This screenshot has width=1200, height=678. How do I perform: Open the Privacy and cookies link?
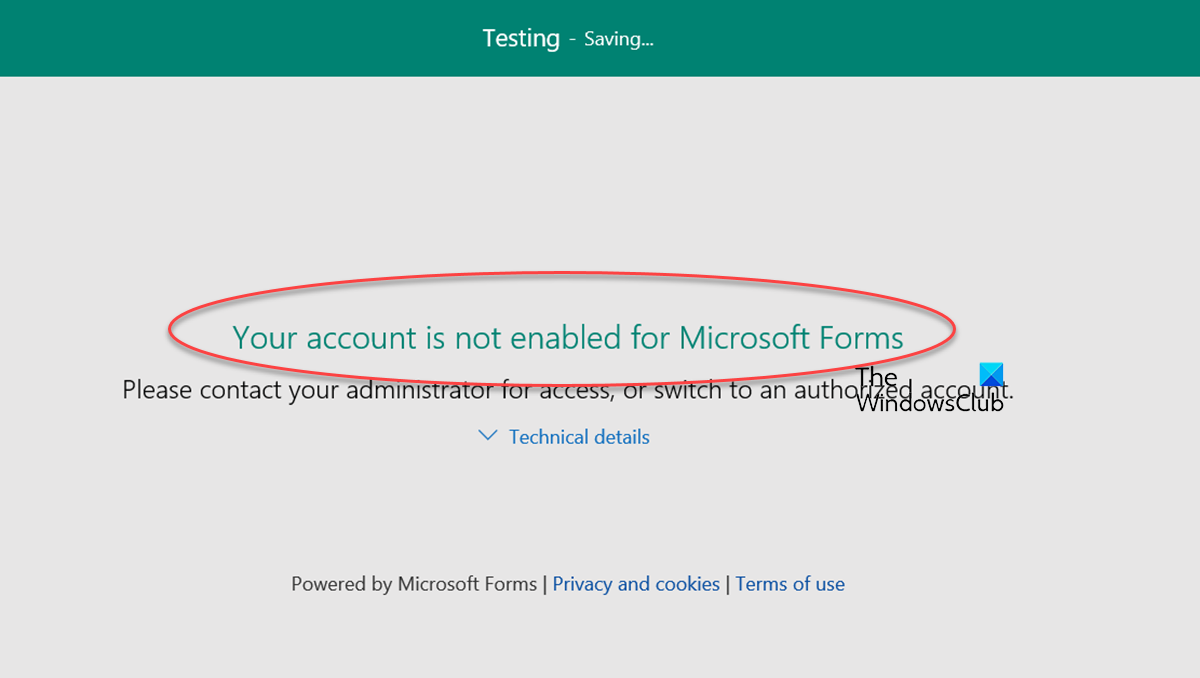pos(636,584)
